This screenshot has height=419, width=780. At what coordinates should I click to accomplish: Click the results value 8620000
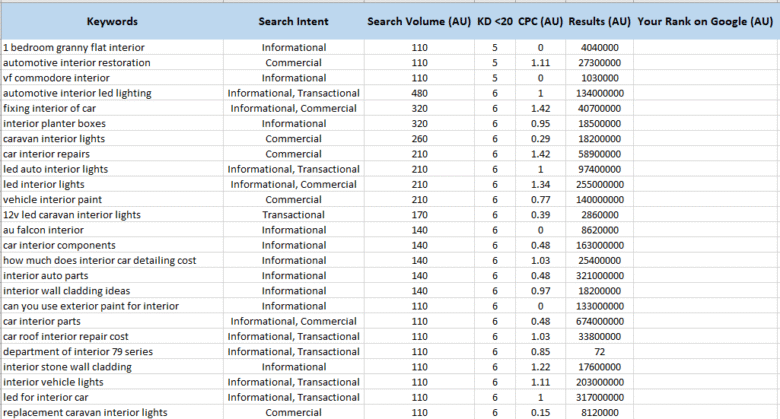click(x=599, y=230)
